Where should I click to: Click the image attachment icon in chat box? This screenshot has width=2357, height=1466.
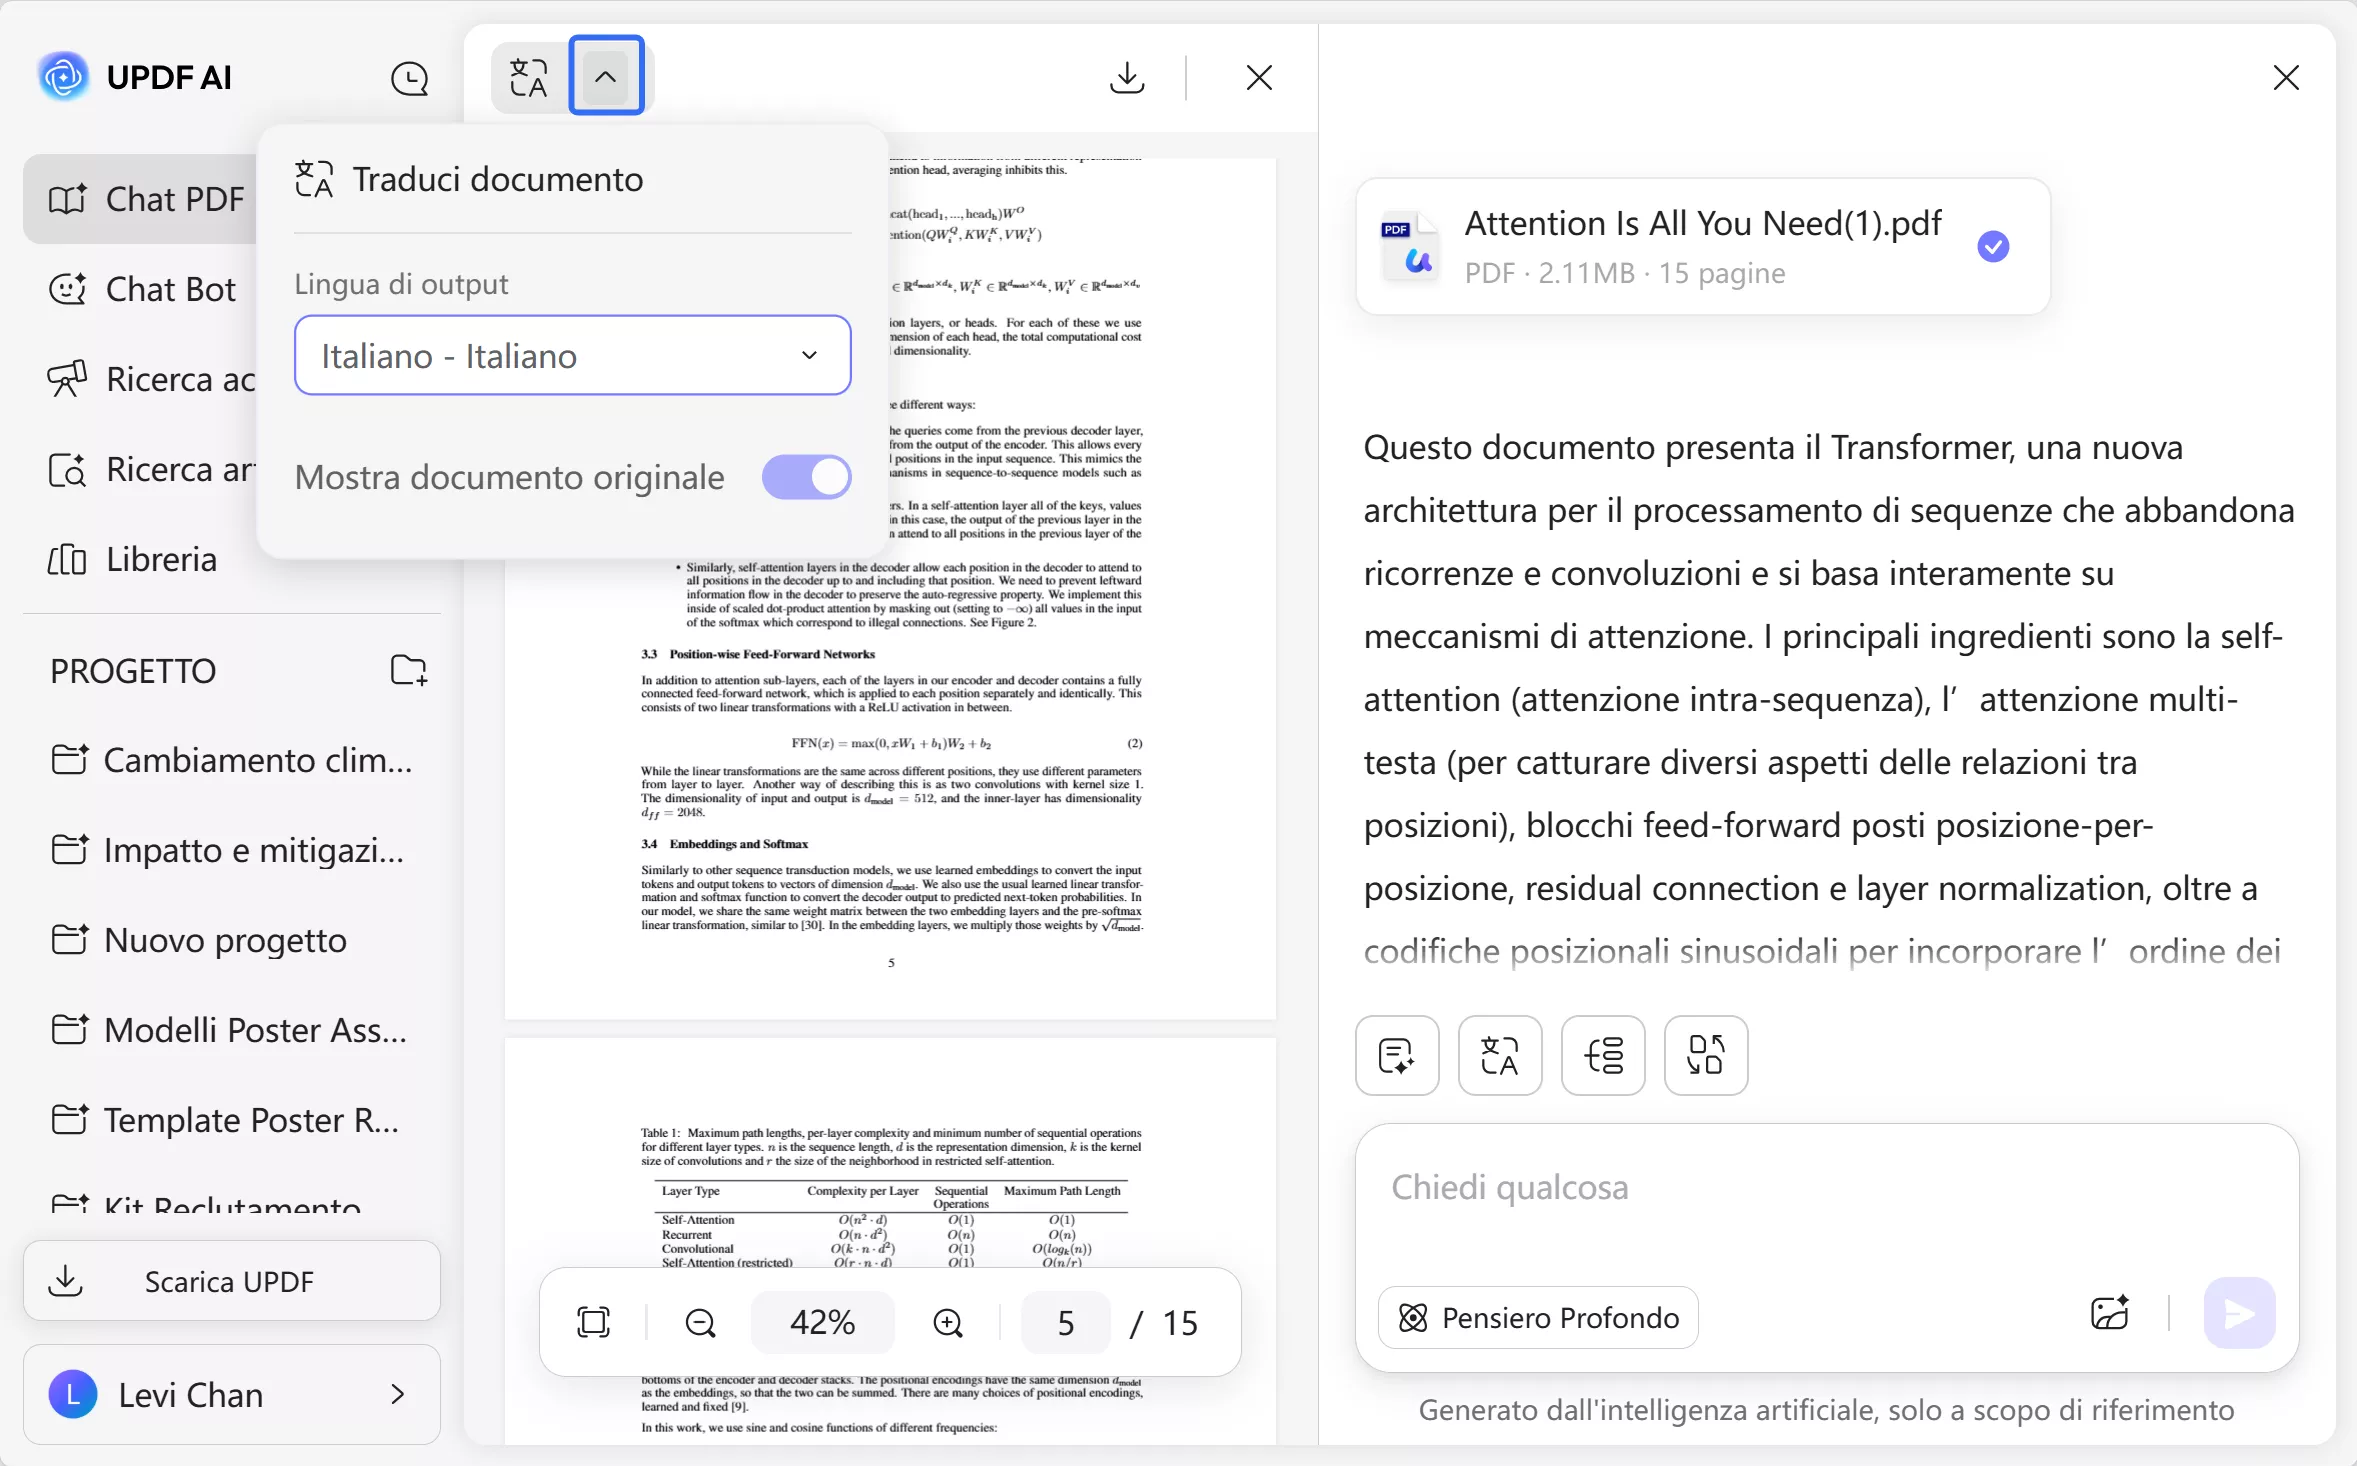click(2110, 1313)
